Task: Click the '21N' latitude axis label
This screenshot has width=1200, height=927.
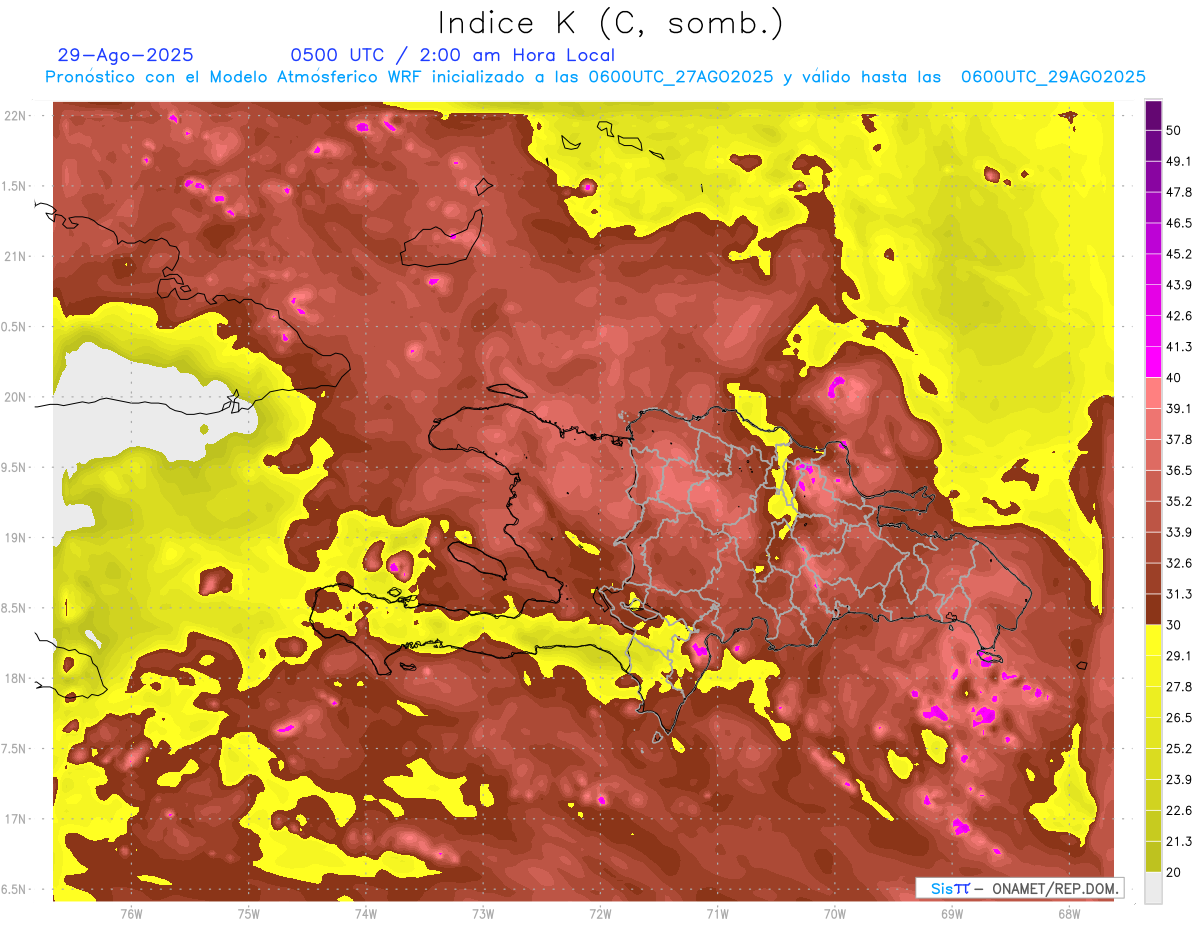Action: click(x=16, y=256)
